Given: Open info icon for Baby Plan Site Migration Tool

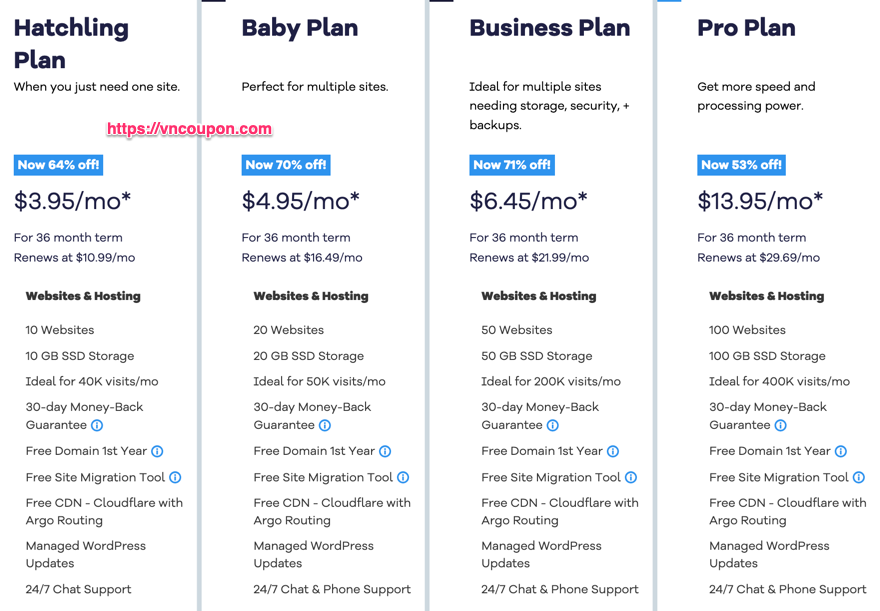Looking at the screenshot, I should (x=403, y=477).
